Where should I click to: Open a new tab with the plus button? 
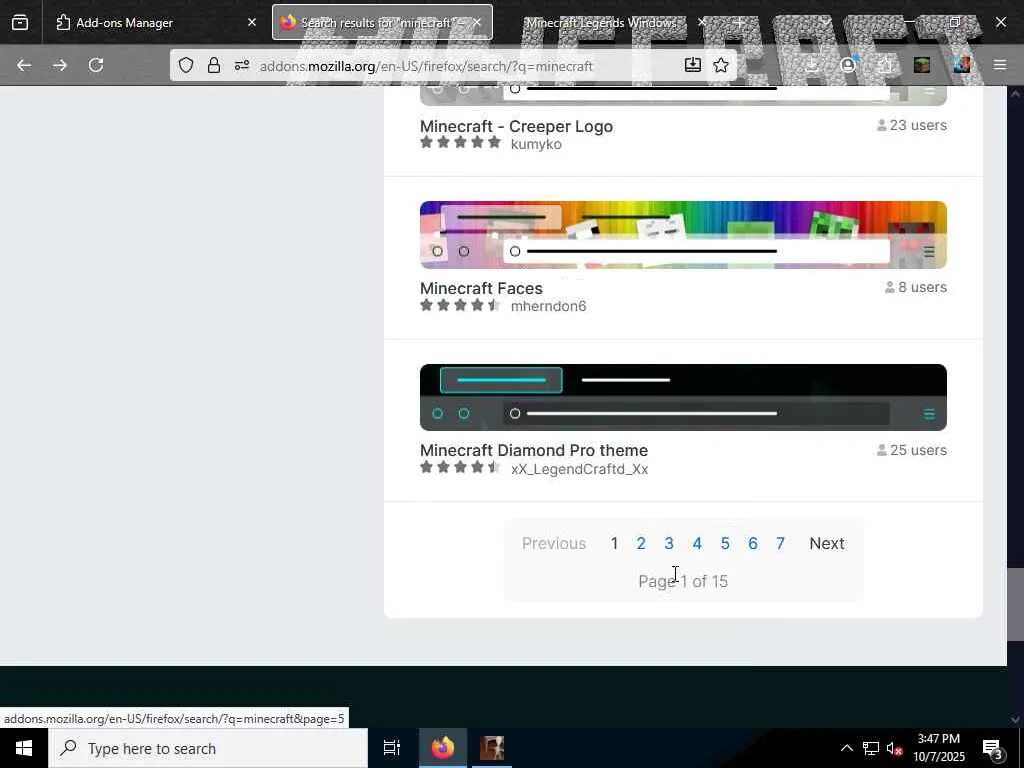739,22
